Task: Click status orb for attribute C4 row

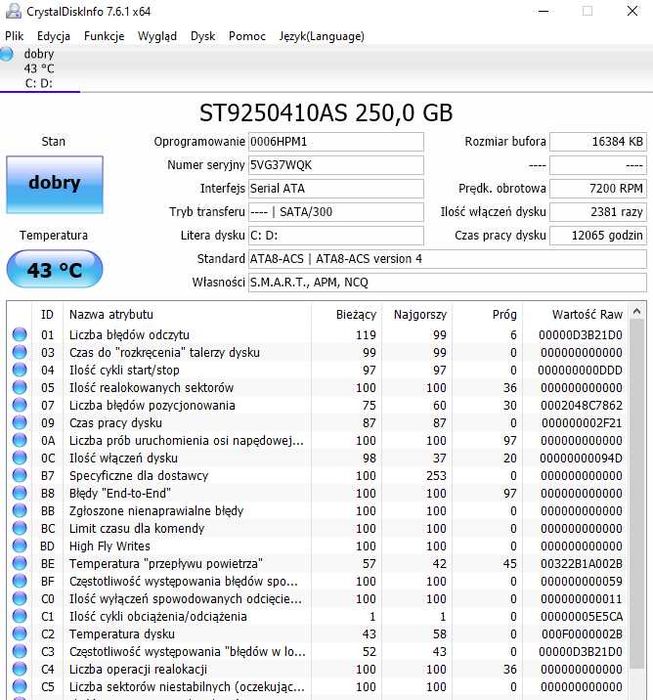Action: pos(19,669)
